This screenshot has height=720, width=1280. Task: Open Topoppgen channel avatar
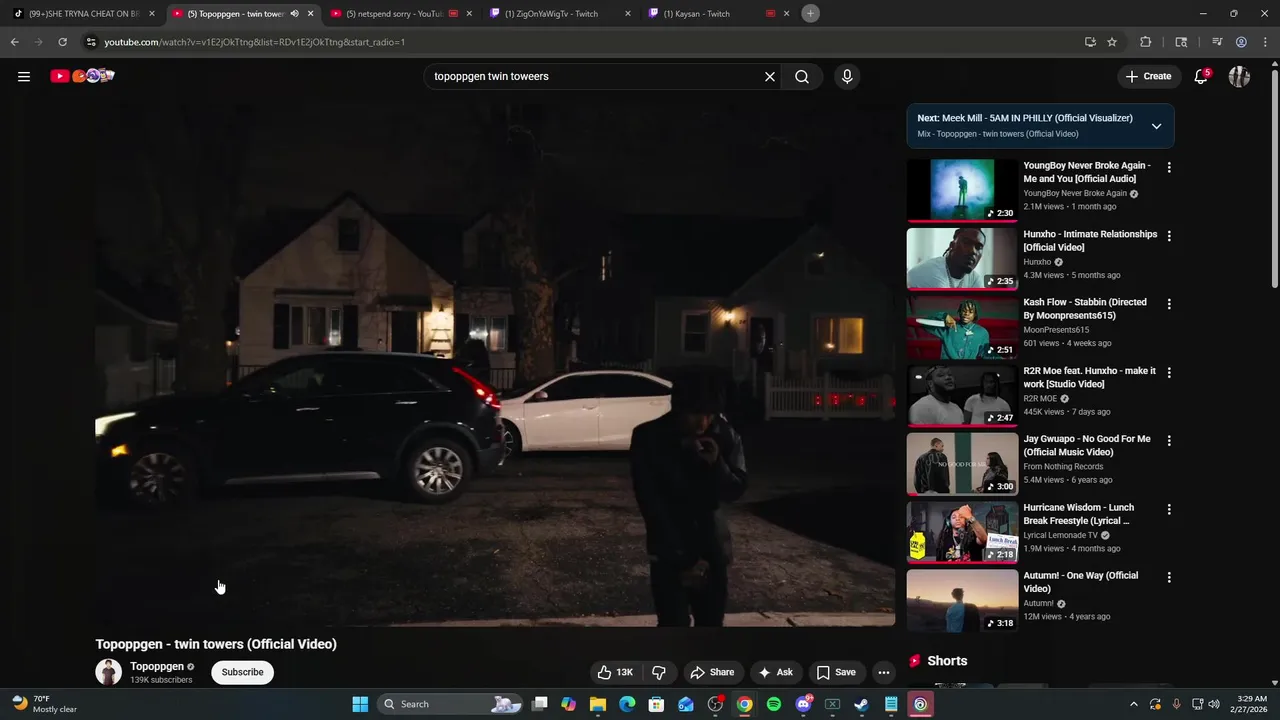click(108, 672)
